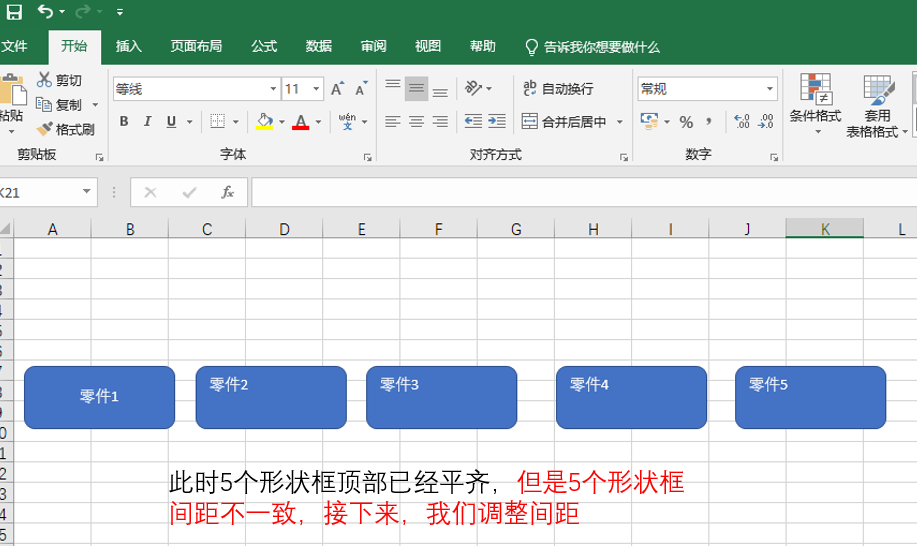Toggle center text horizontally
The height and width of the screenshot is (549, 917).
(x=416, y=122)
